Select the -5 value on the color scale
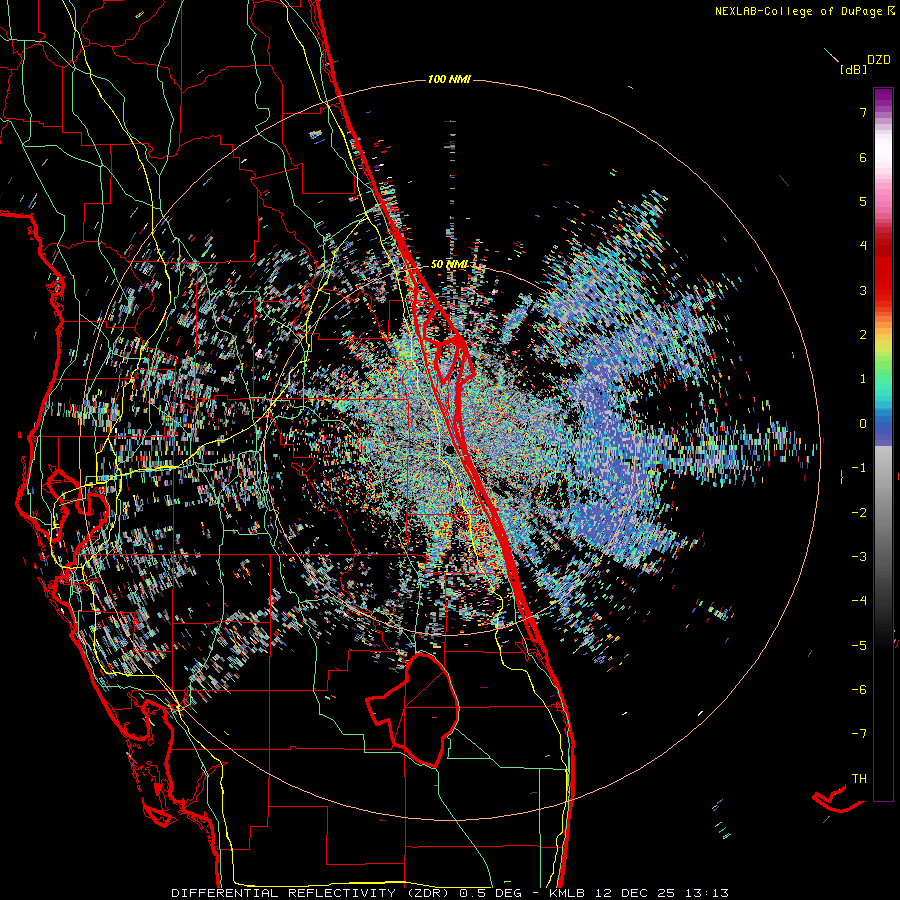 tap(859, 646)
